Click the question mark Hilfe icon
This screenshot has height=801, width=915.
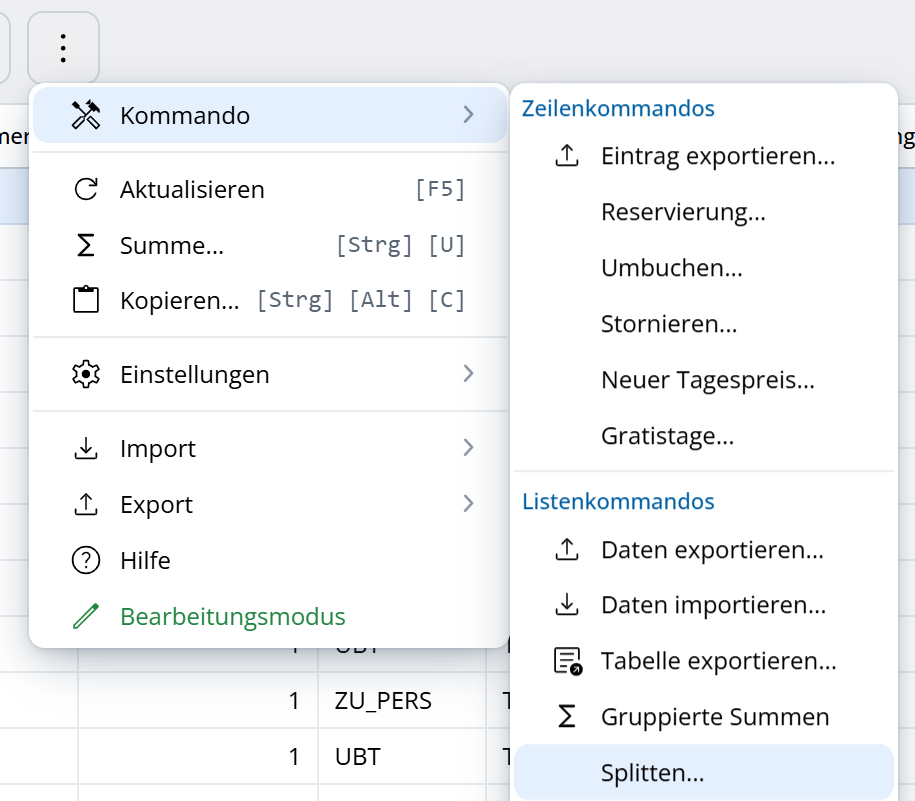[87, 561]
